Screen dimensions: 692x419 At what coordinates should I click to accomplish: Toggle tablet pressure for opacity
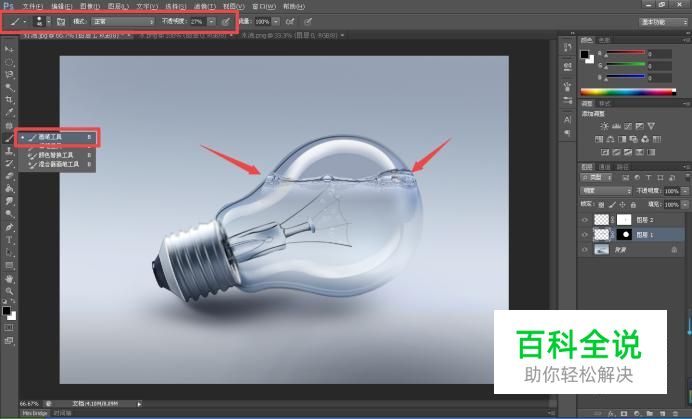tap(226, 22)
